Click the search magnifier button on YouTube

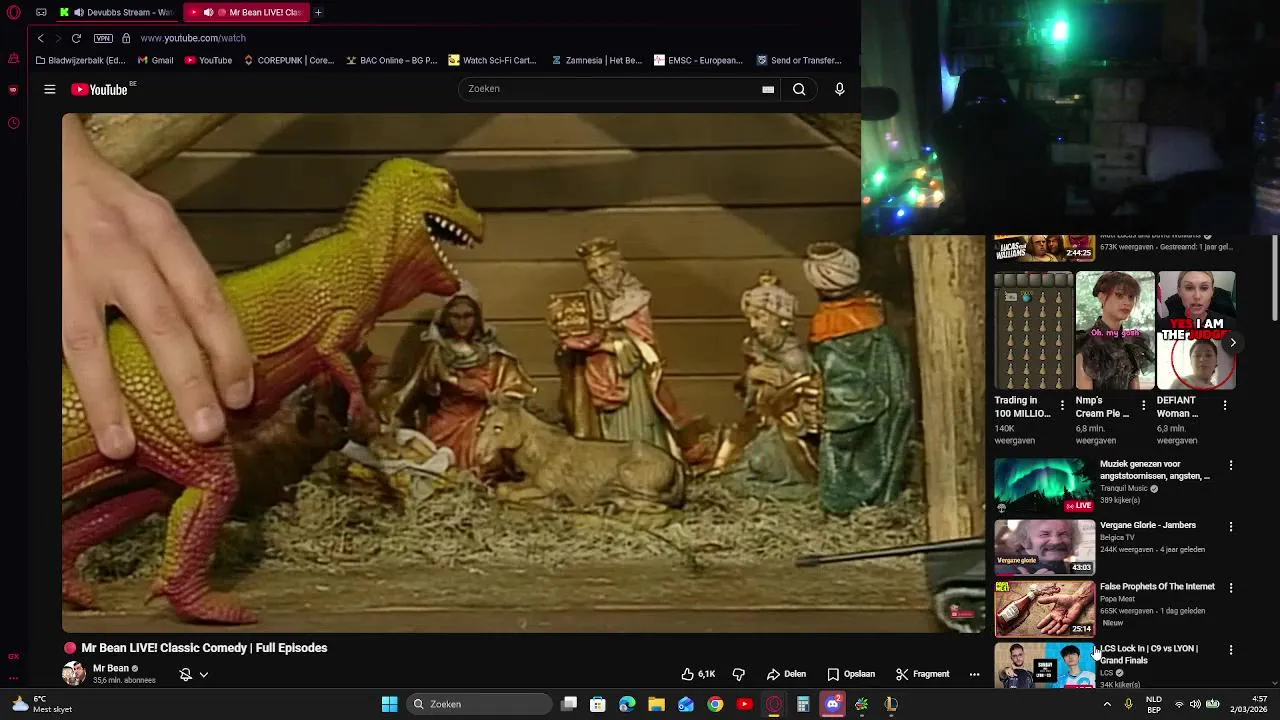pyautogui.click(x=799, y=89)
